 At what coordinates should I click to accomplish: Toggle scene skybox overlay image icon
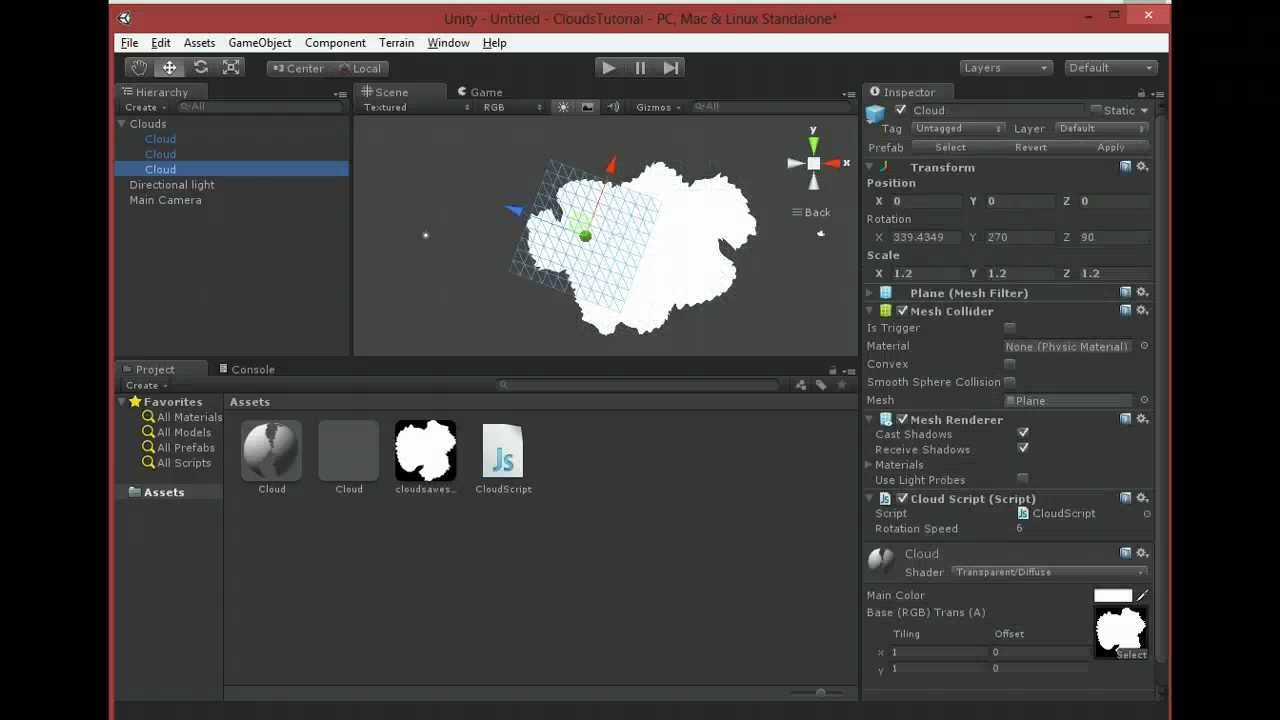click(587, 107)
